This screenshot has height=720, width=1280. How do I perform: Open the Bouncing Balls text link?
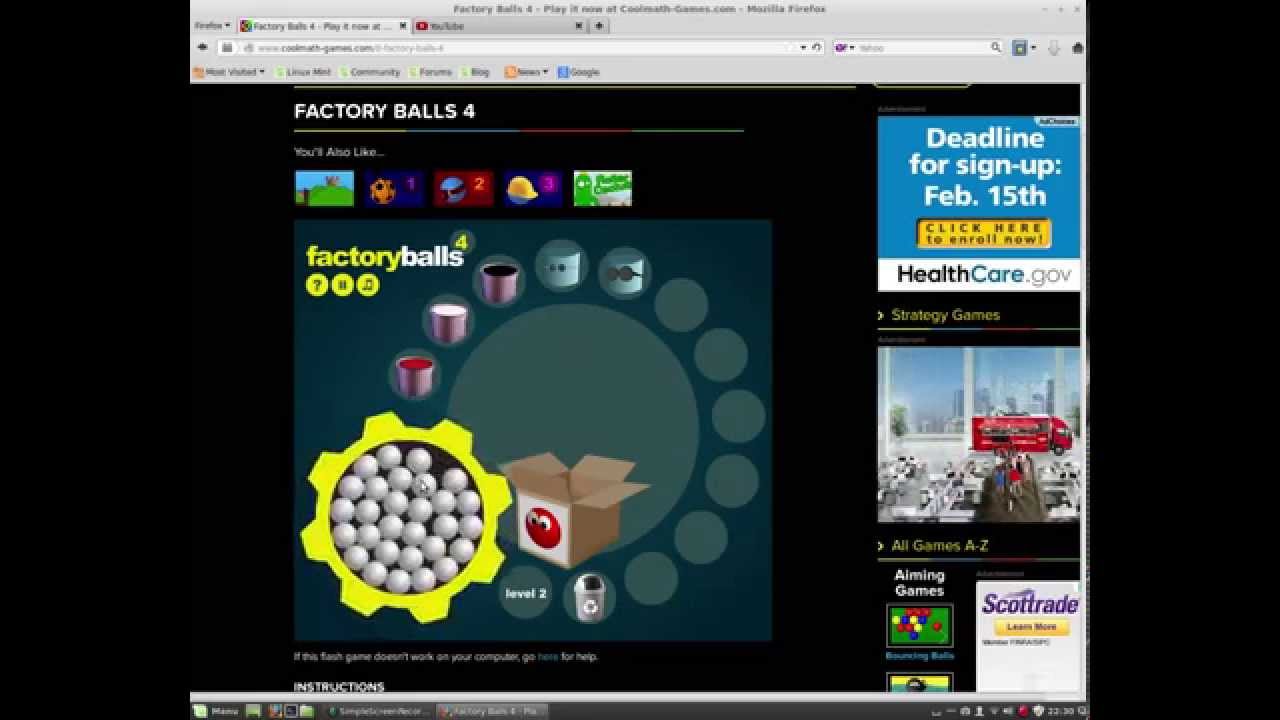pos(920,656)
